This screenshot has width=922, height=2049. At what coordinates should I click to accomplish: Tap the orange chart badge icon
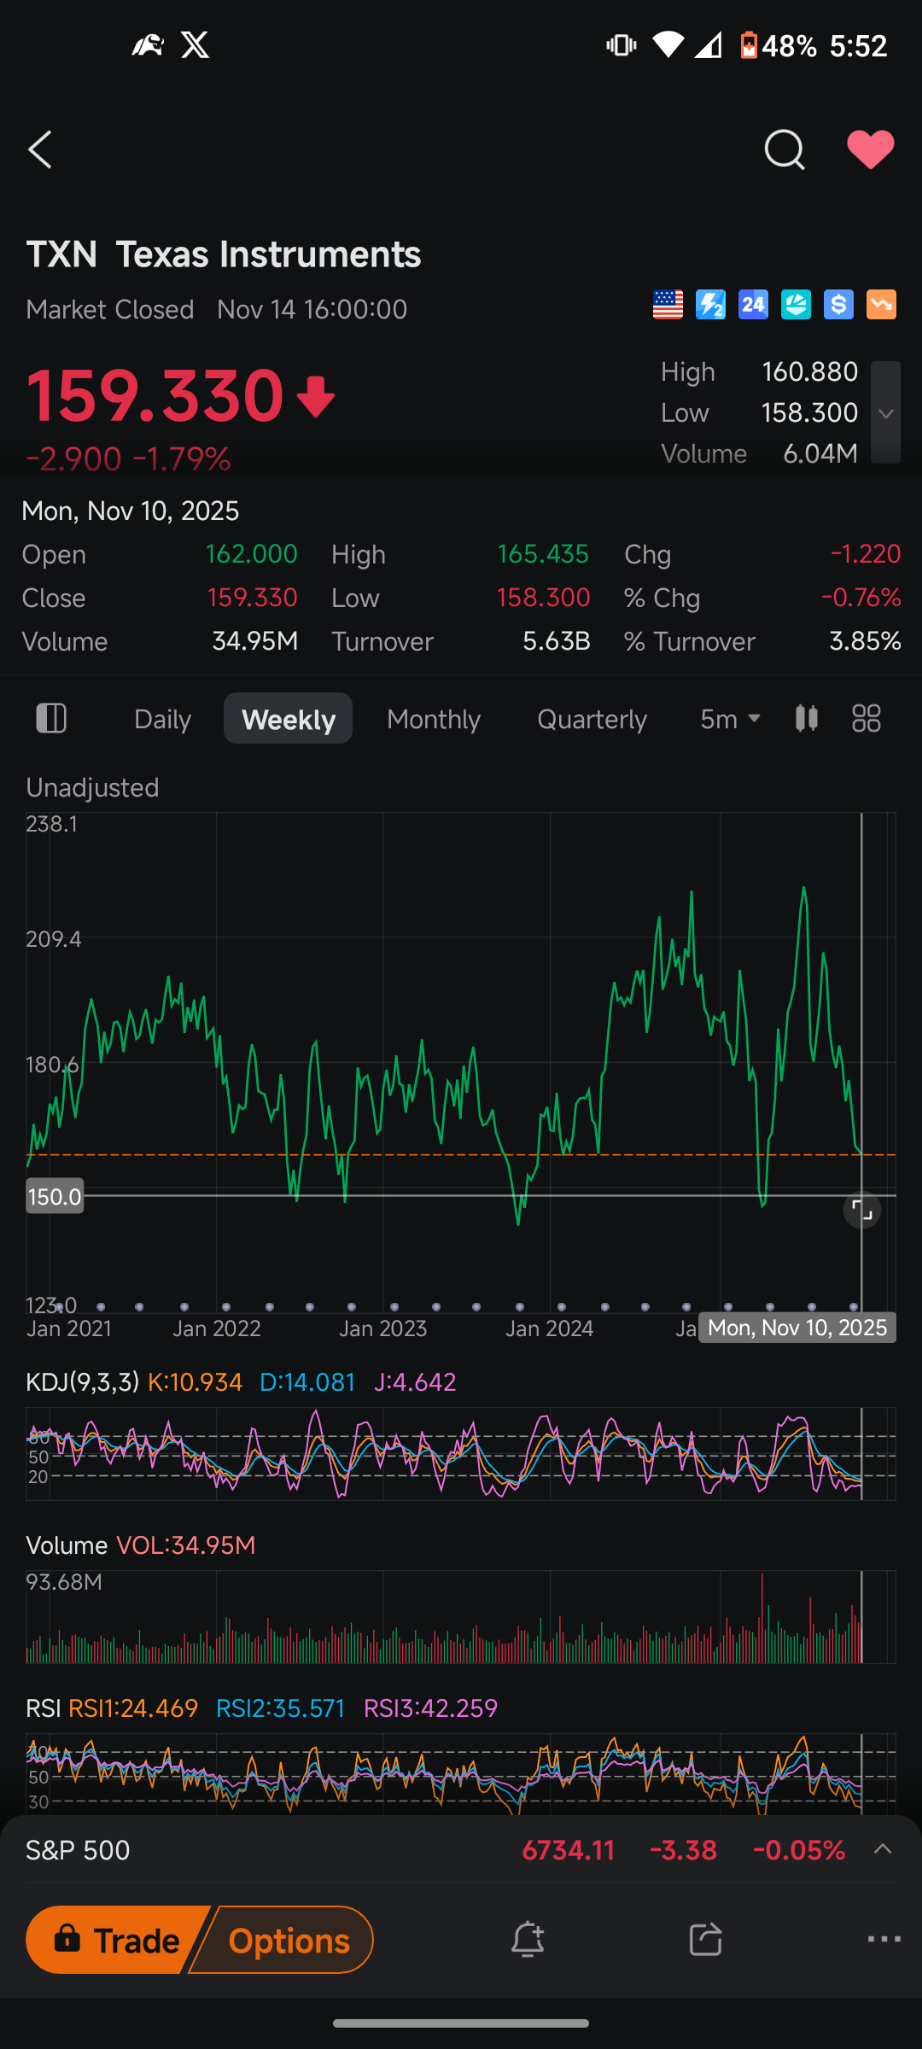pos(881,304)
